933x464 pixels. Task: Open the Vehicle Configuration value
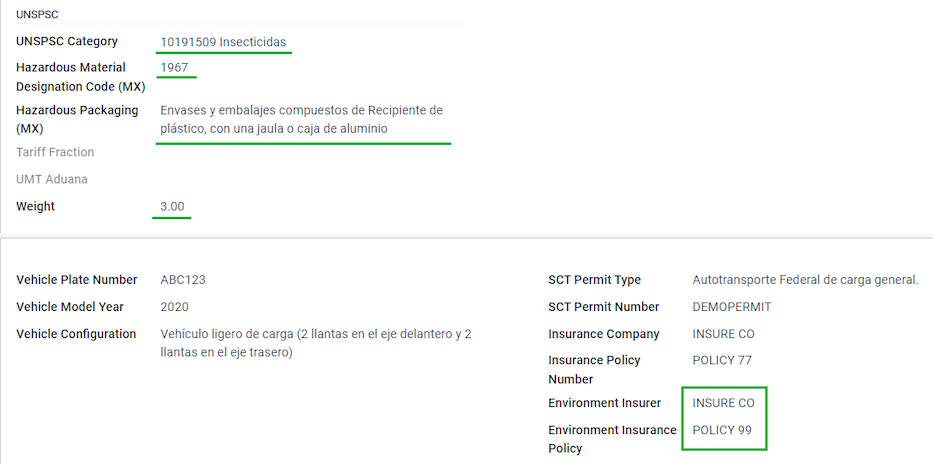[x=316, y=343]
